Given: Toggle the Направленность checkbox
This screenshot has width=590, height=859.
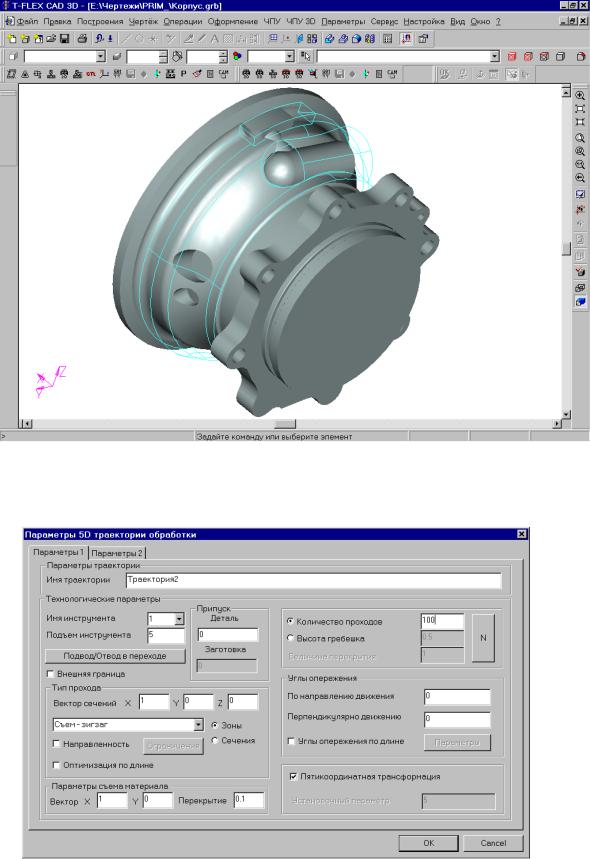Looking at the screenshot, I should (56, 744).
